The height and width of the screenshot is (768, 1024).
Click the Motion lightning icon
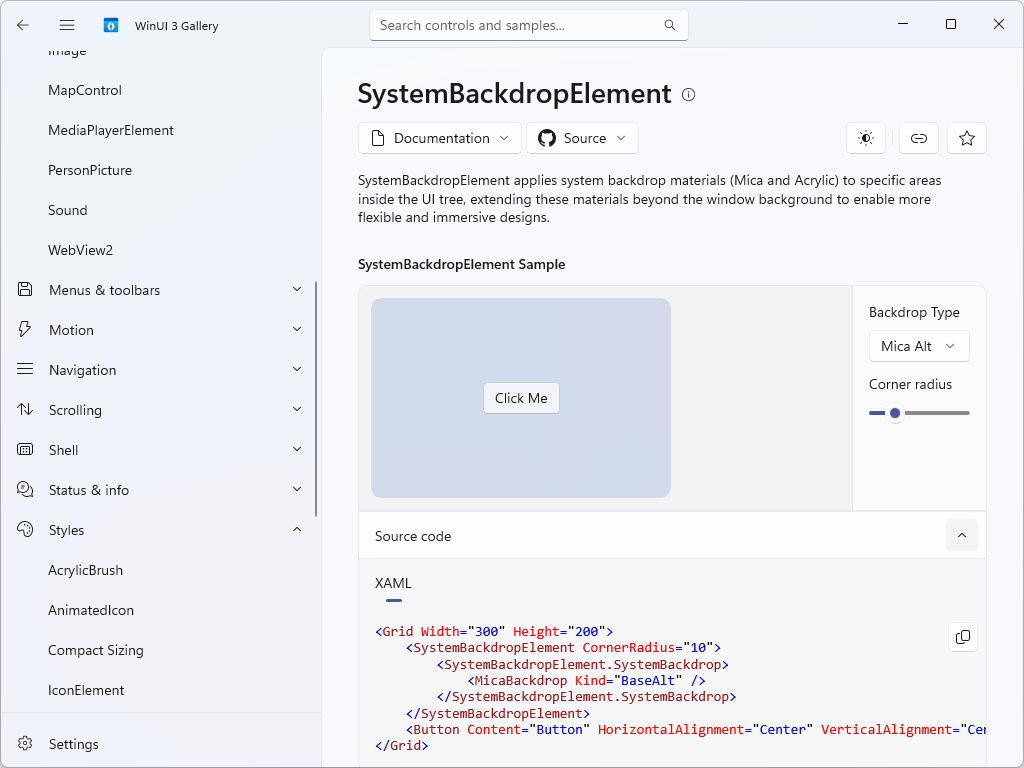25,329
